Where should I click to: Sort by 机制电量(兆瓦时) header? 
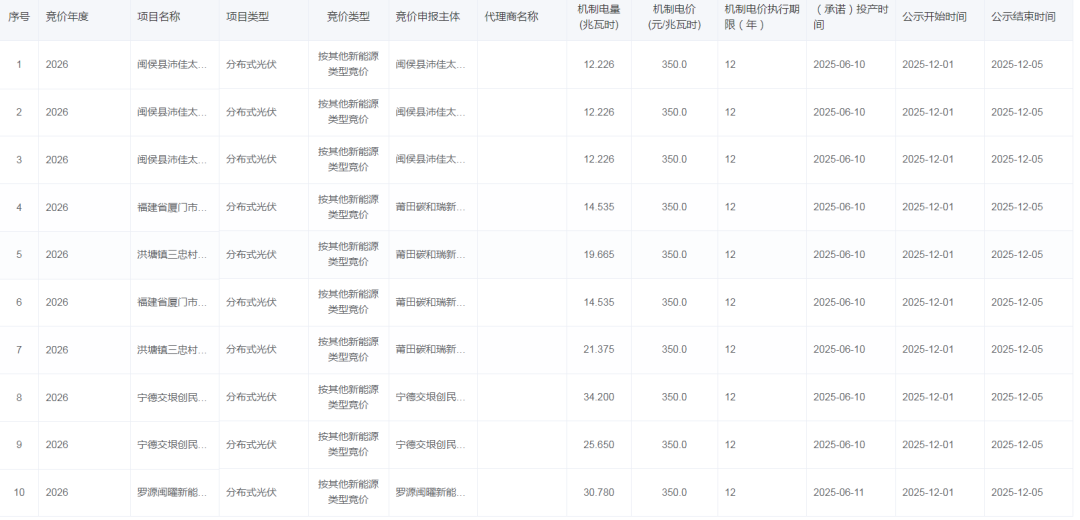tap(599, 17)
